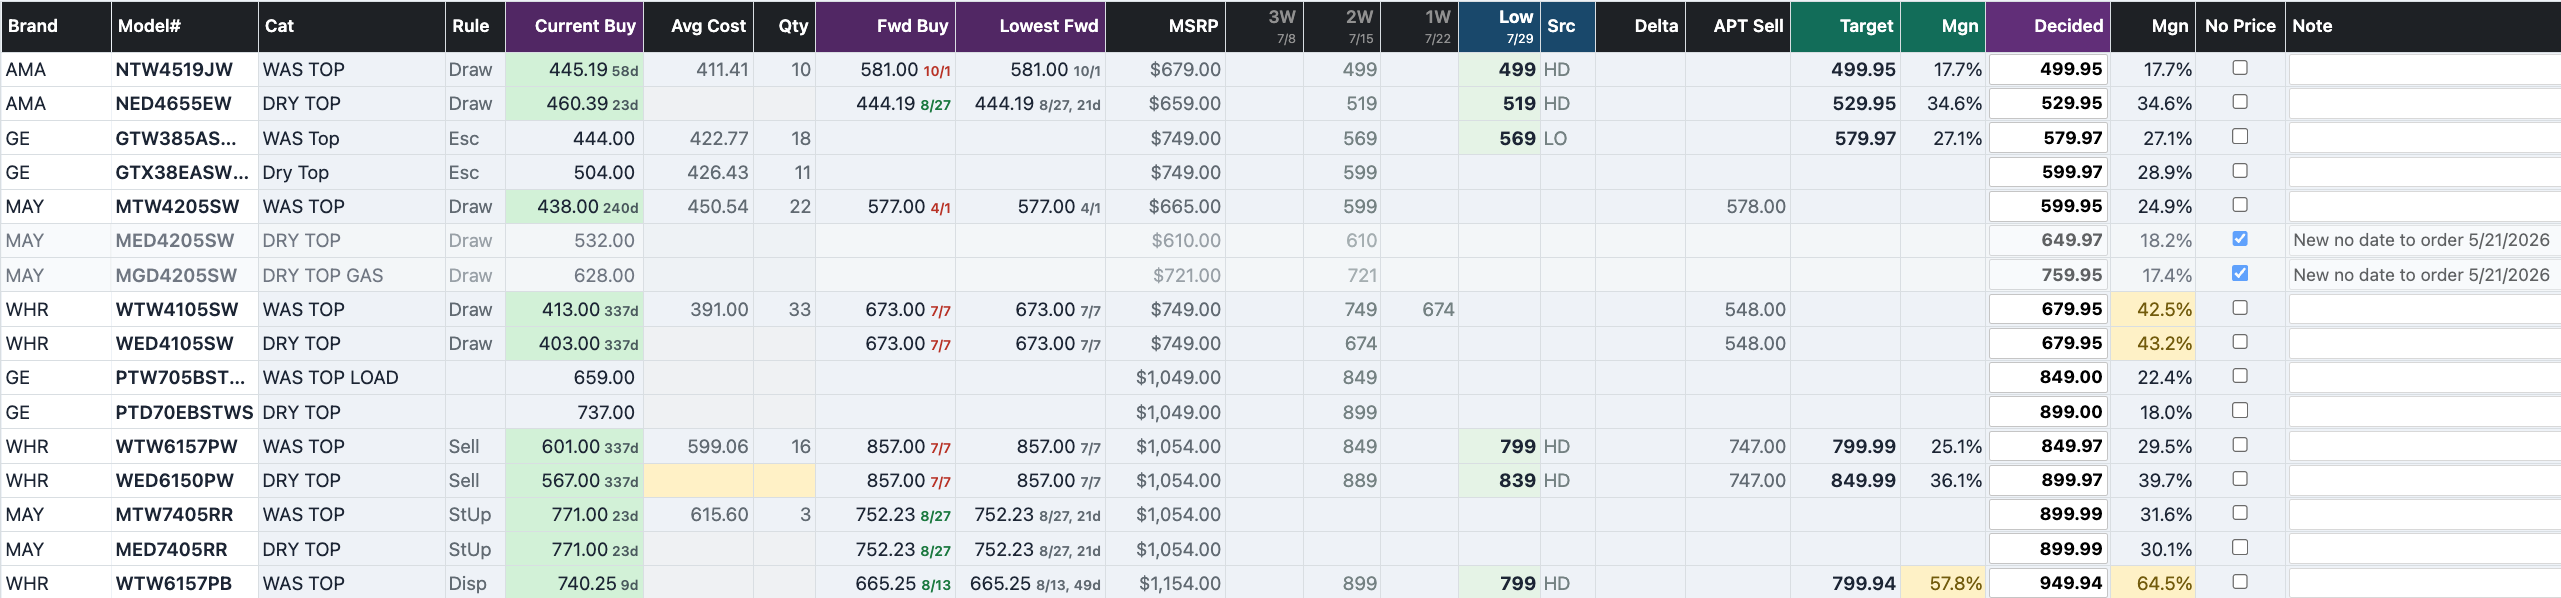The width and height of the screenshot is (2561, 598).
Task: Click the Src column header
Action: point(1568,26)
